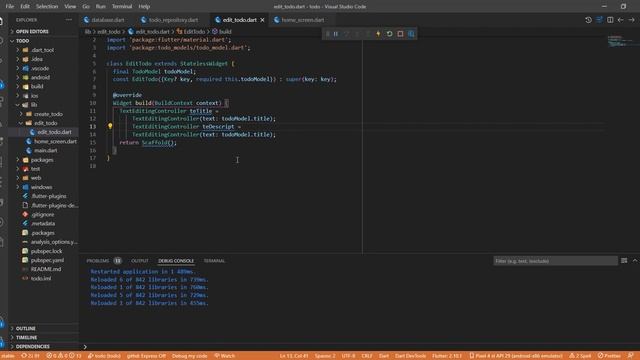The image size is (640, 360).
Task: Open the Explorer more actions ellipsis
Action: [69, 20]
